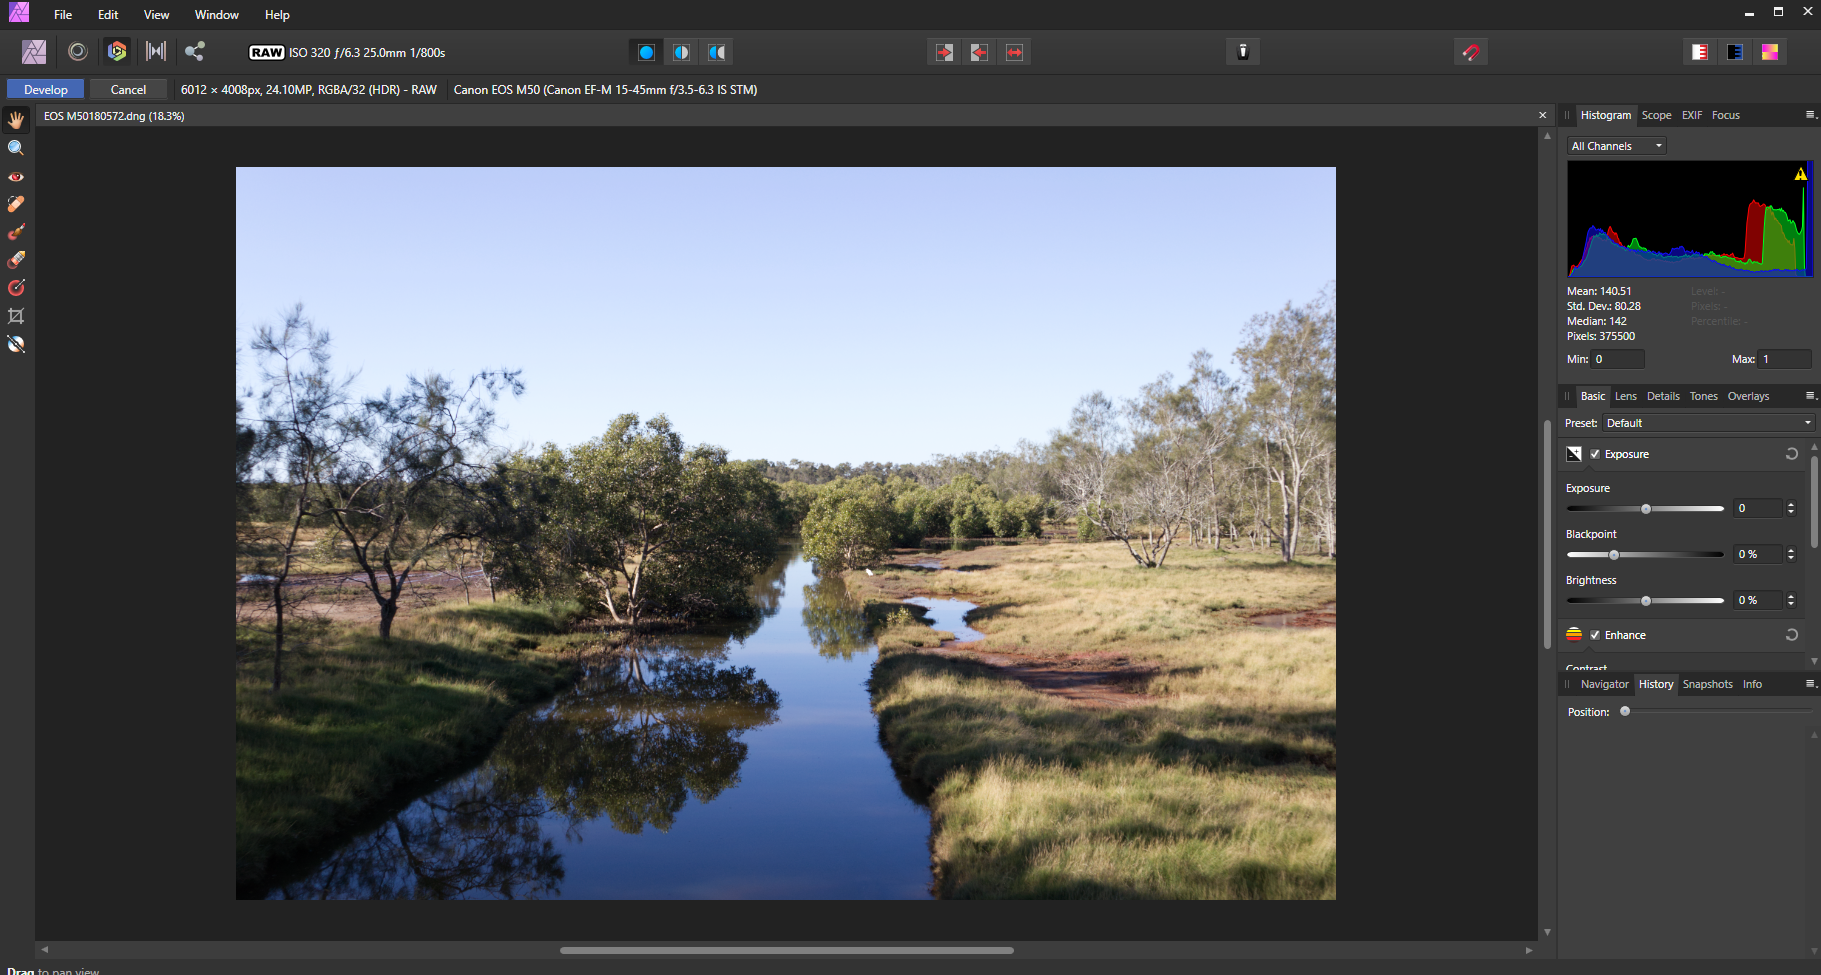
Task: Open the File menu
Action: pos(63,15)
